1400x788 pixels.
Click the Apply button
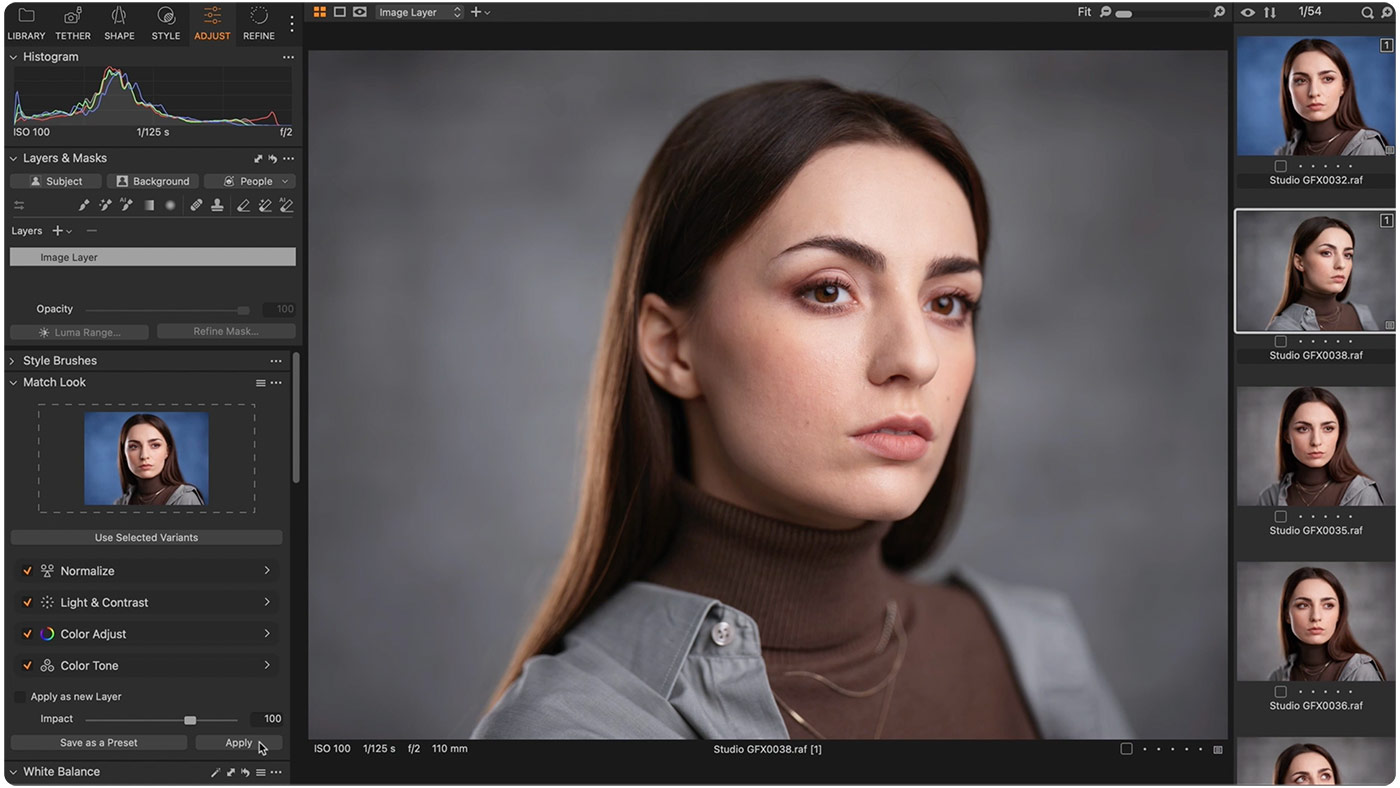pos(239,743)
